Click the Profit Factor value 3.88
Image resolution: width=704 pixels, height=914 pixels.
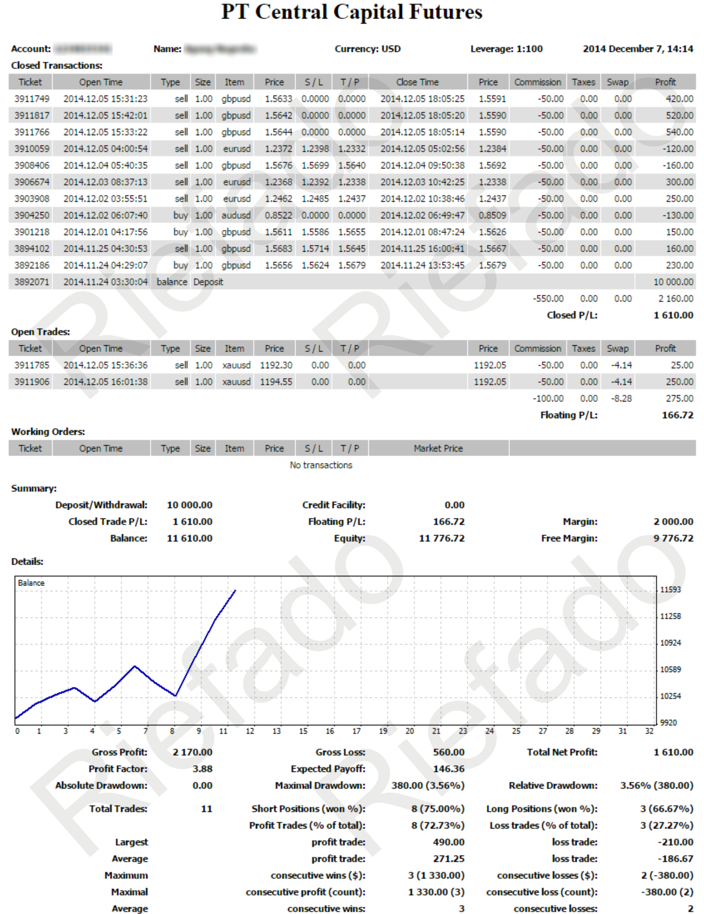pos(202,769)
